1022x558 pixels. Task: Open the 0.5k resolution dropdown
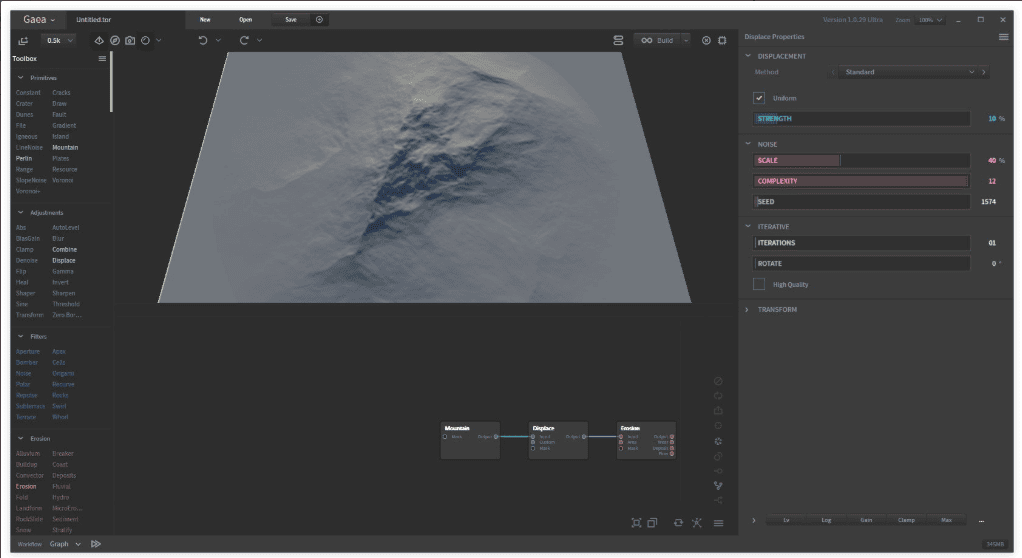(59, 40)
